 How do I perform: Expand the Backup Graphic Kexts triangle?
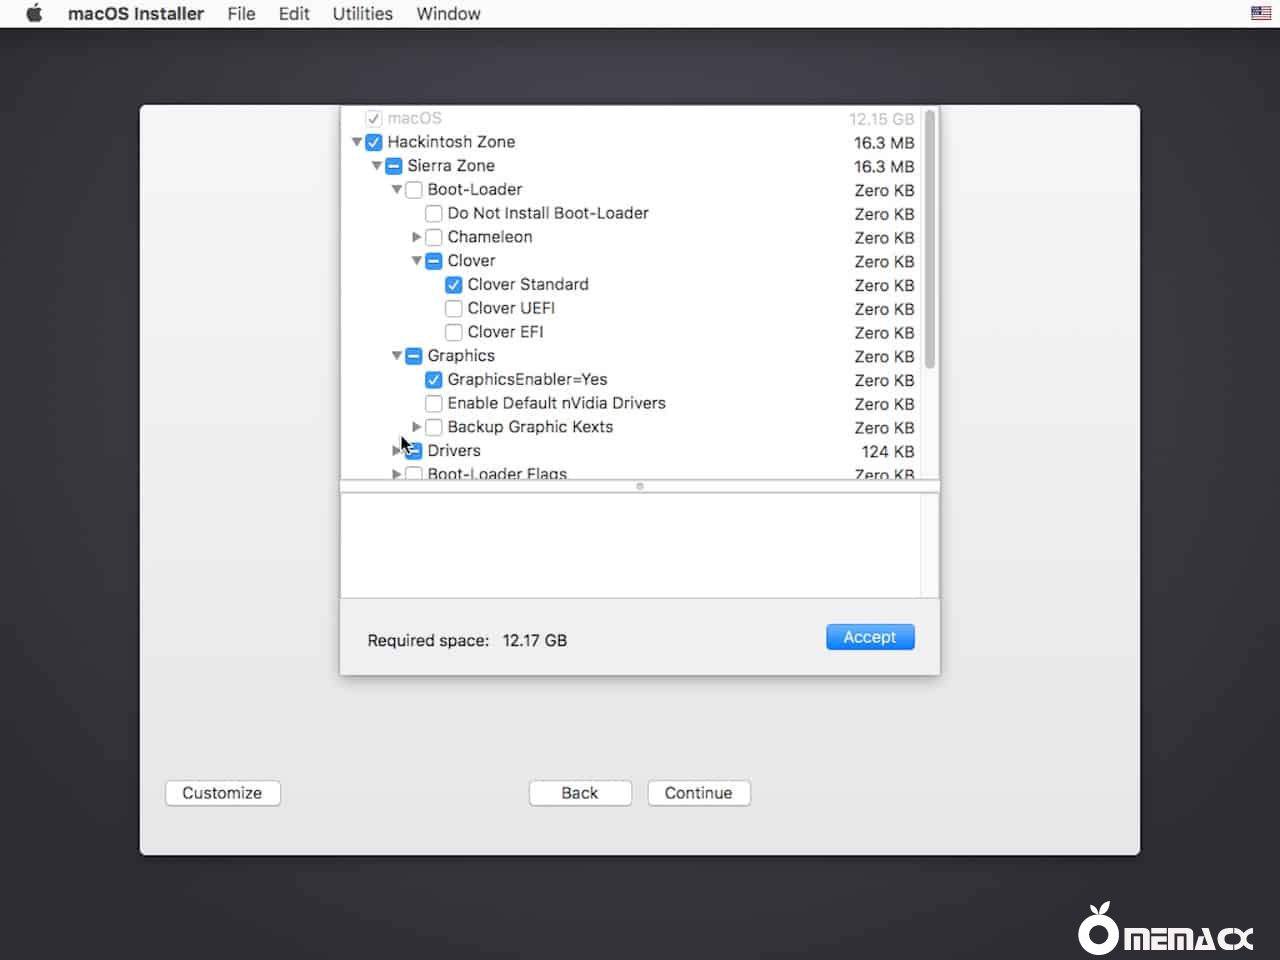417,427
